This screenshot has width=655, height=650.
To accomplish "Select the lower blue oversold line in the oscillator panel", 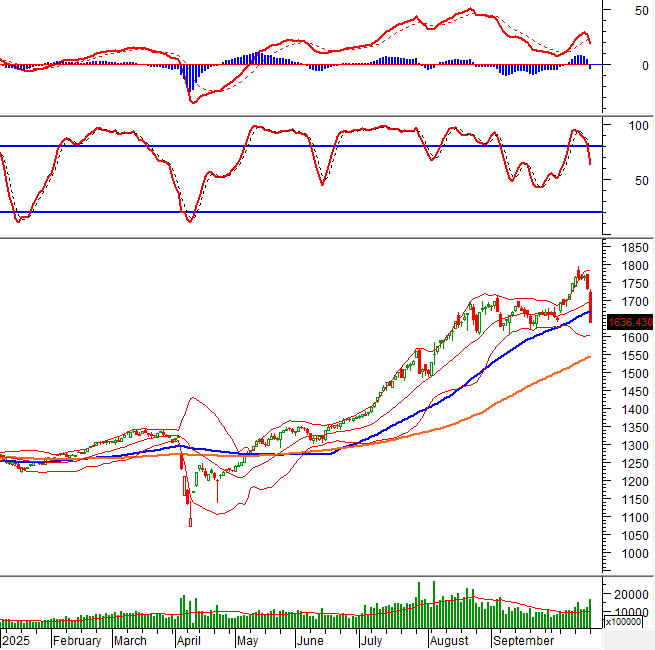I will click(x=300, y=212).
